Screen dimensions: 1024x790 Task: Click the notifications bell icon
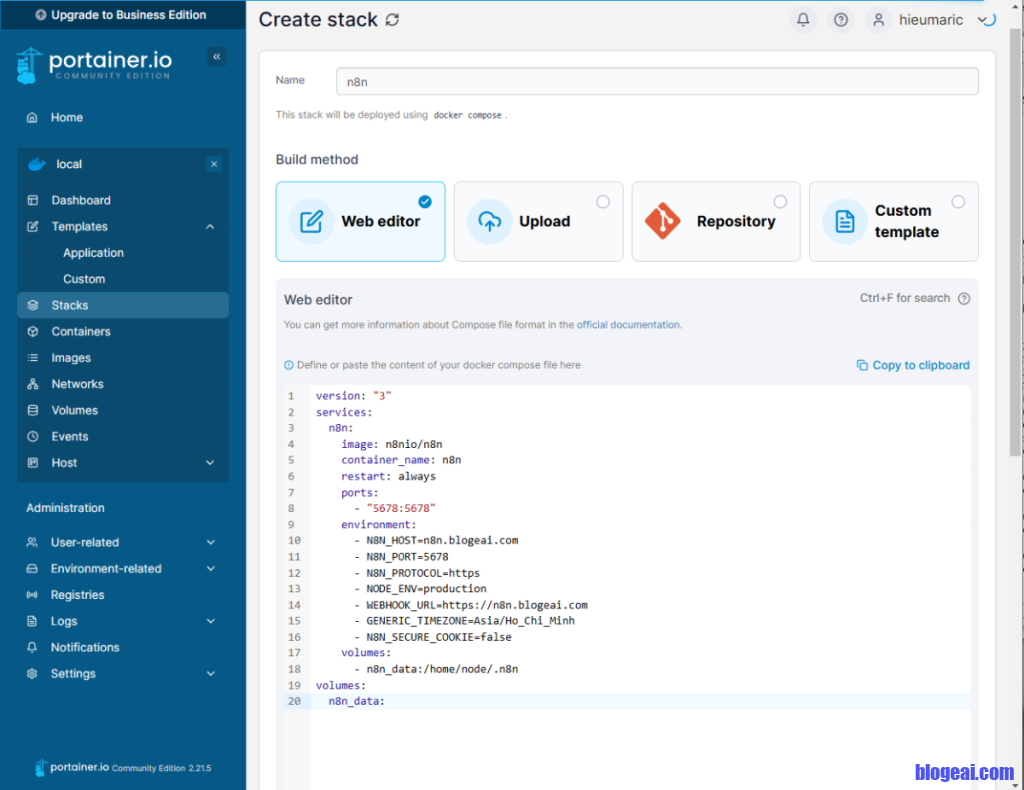802,20
